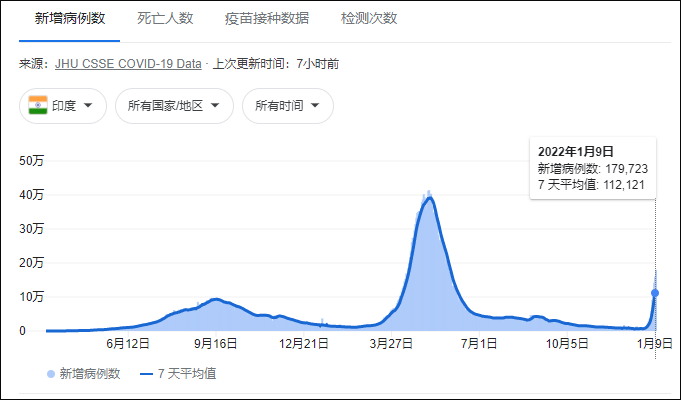Click the 20万 y-axis label
Image resolution: width=681 pixels, height=400 pixels.
32,263
